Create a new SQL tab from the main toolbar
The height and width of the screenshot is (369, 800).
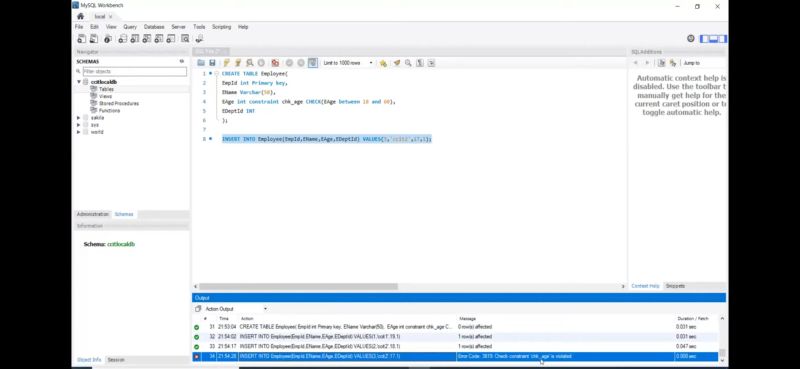click(82, 39)
